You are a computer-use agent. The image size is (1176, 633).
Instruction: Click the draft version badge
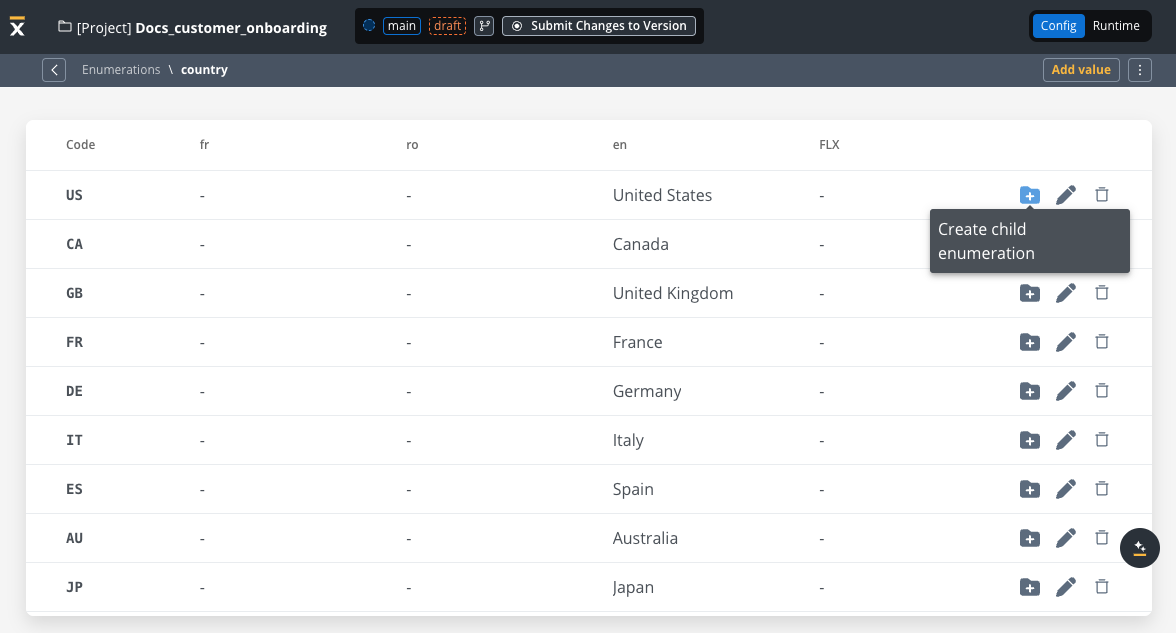click(448, 26)
